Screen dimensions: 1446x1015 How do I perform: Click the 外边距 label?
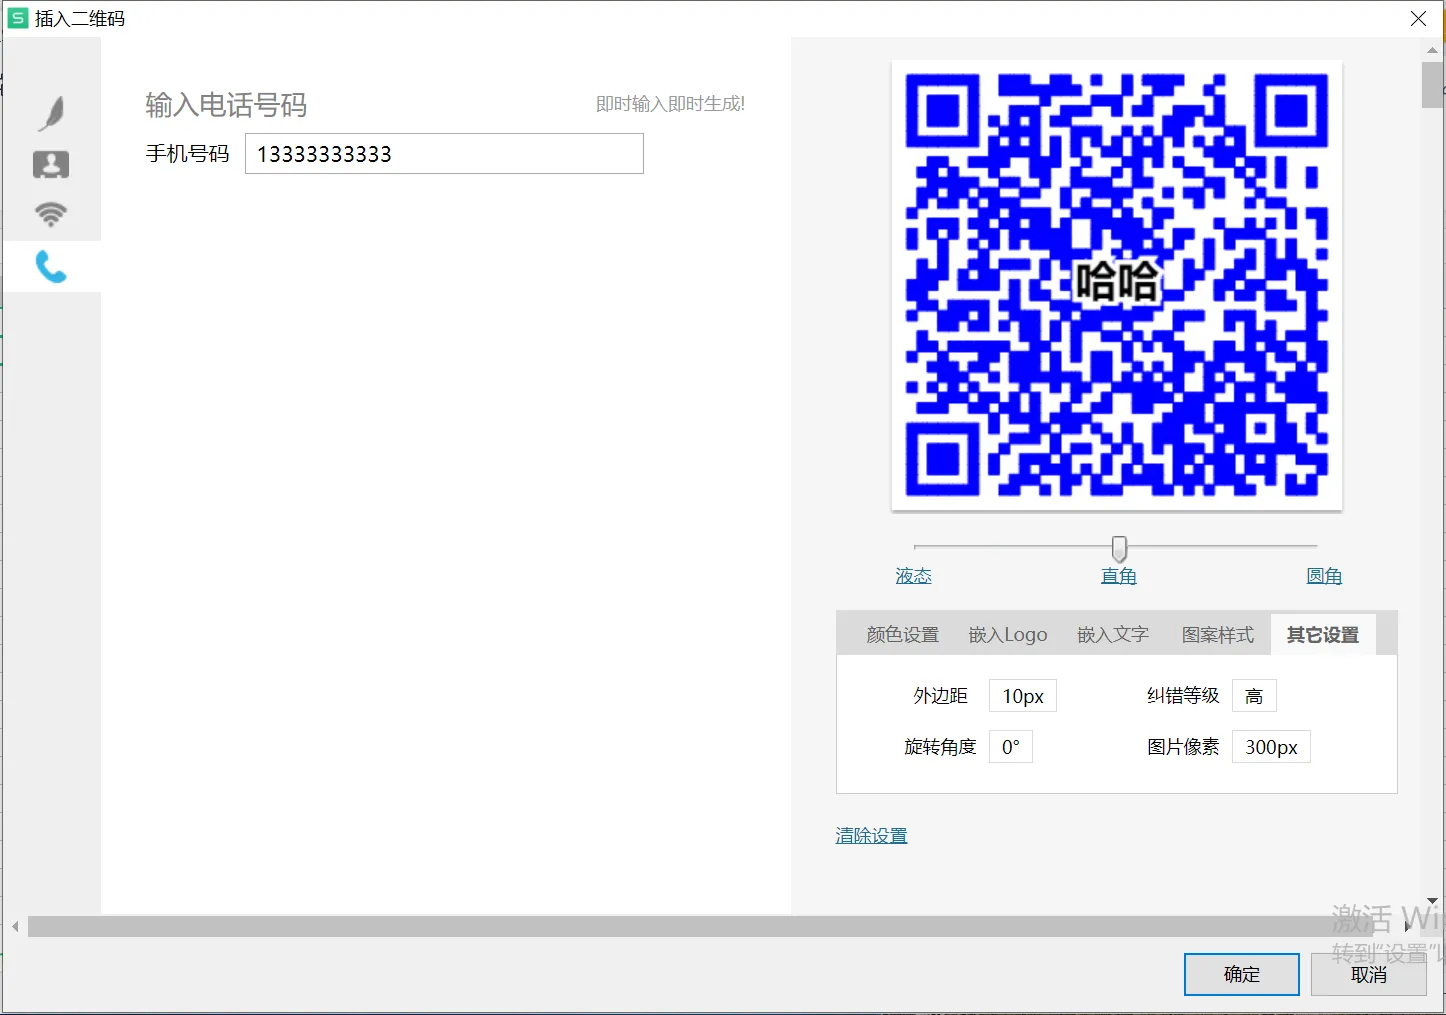pos(941,696)
